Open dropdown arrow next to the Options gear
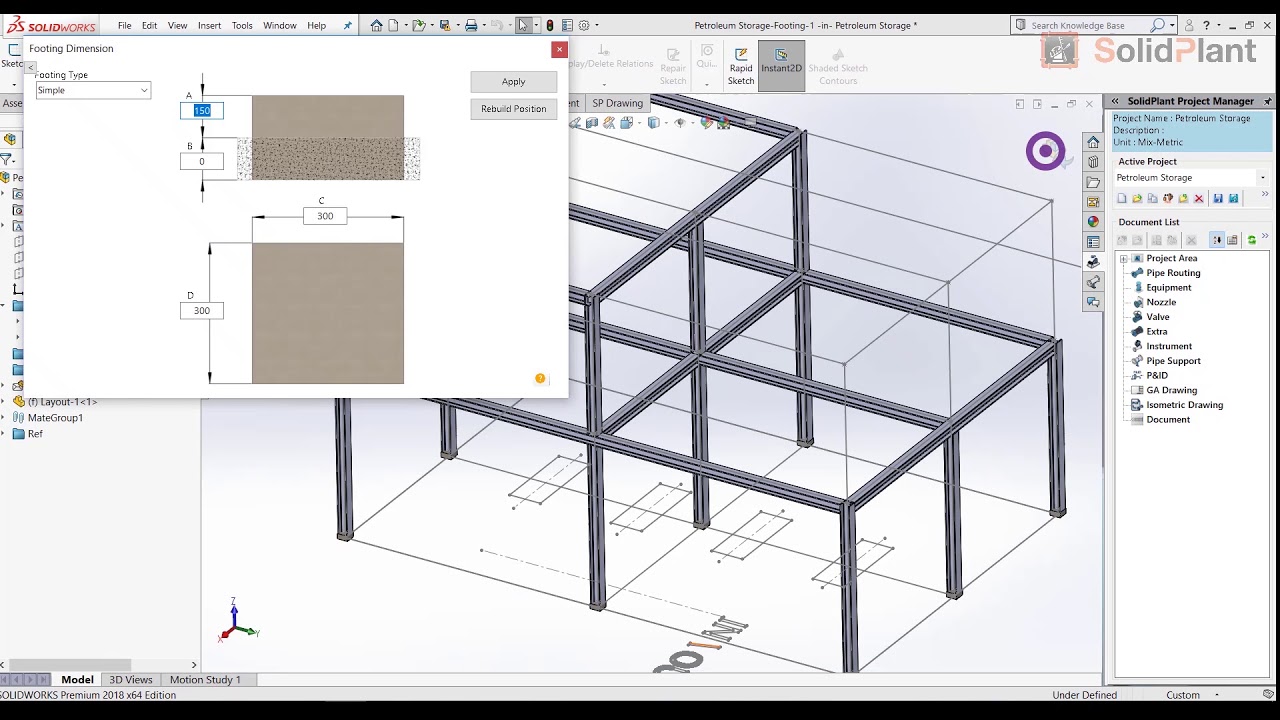The height and width of the screenshot is (720, 1280). tap(597, 25)
